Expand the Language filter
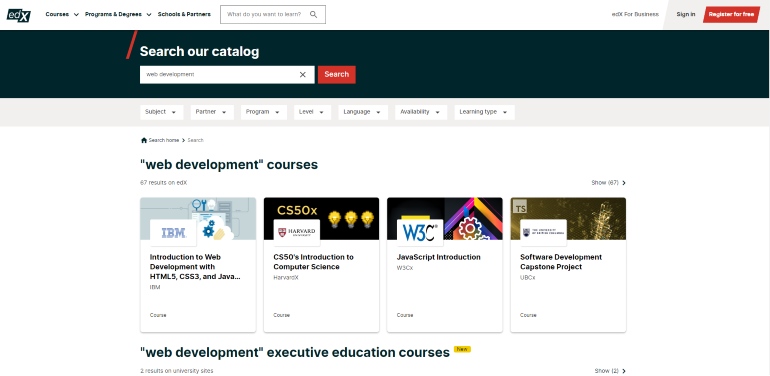Image resolution: width=770 pixels, height=376 pixels. coord(363,112)
